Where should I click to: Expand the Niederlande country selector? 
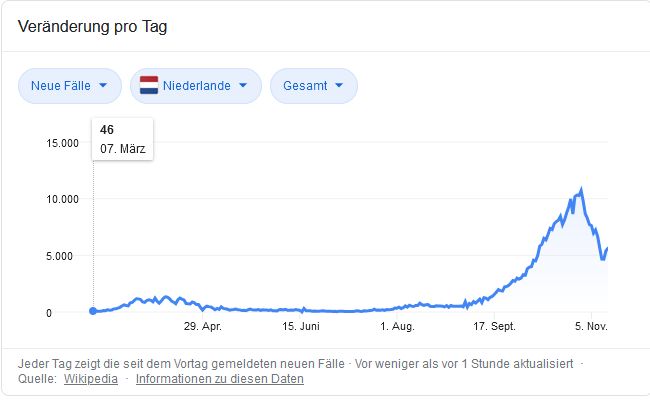pos(196,86)
